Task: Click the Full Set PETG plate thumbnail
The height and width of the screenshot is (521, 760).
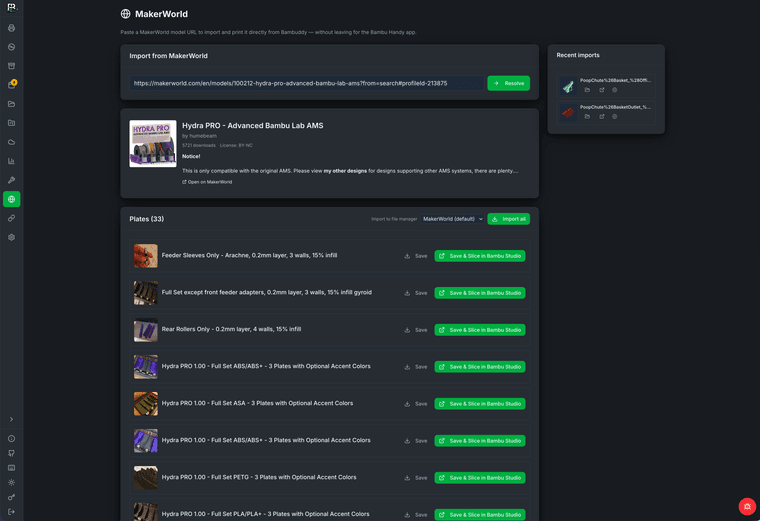Action: (146, 478)
